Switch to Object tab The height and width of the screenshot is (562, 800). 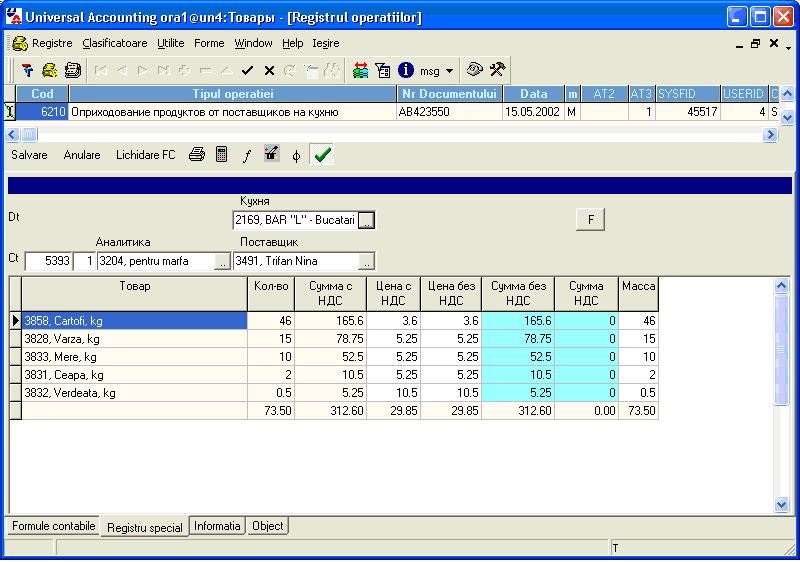point(267,526)
